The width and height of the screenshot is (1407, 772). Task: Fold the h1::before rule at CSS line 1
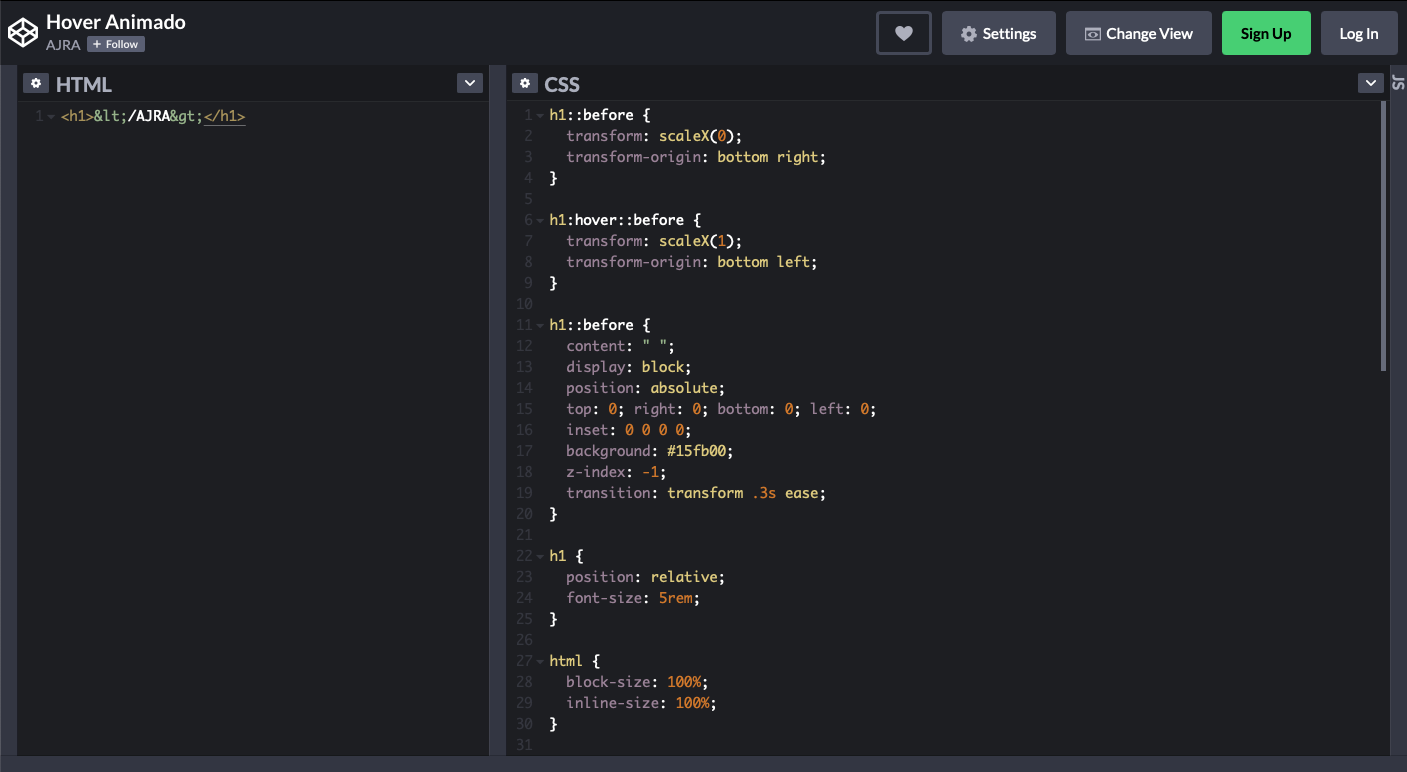[540, 115]
